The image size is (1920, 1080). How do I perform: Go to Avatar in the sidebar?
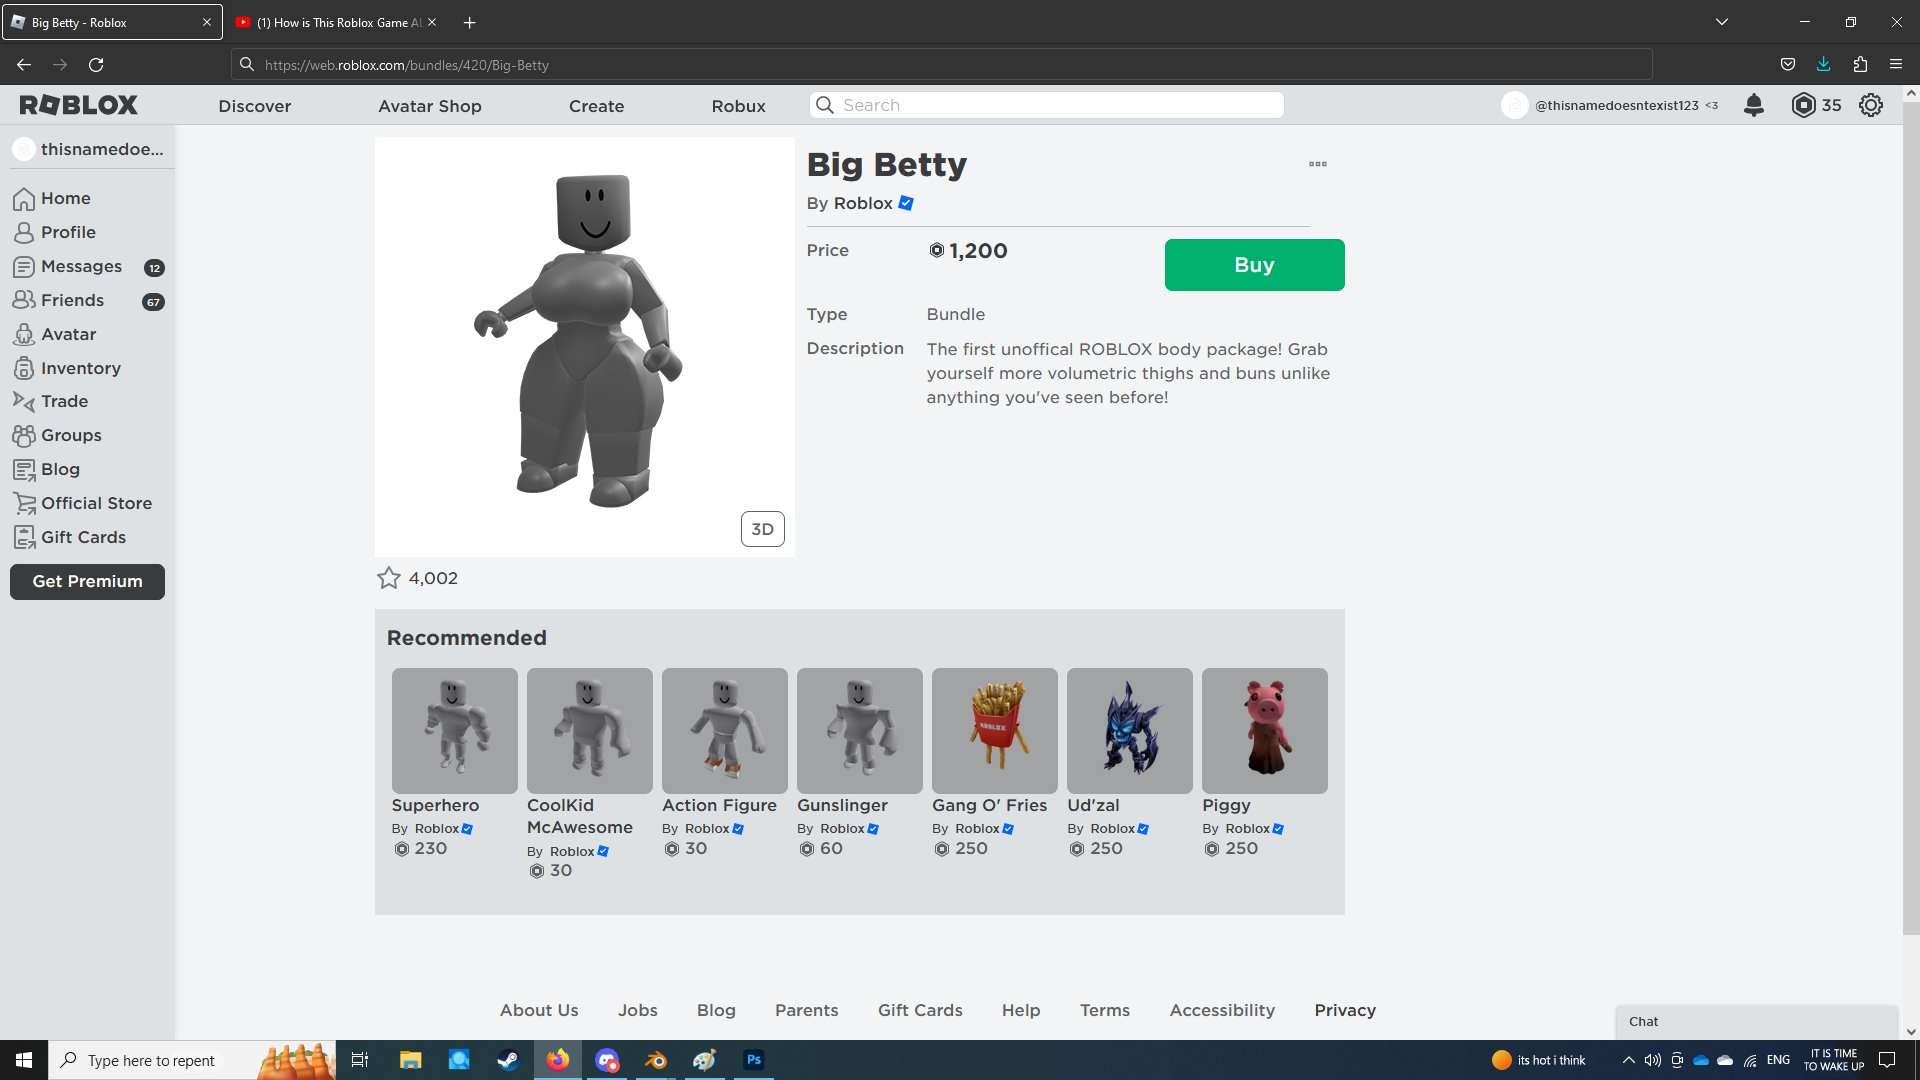tap(68, 334)
